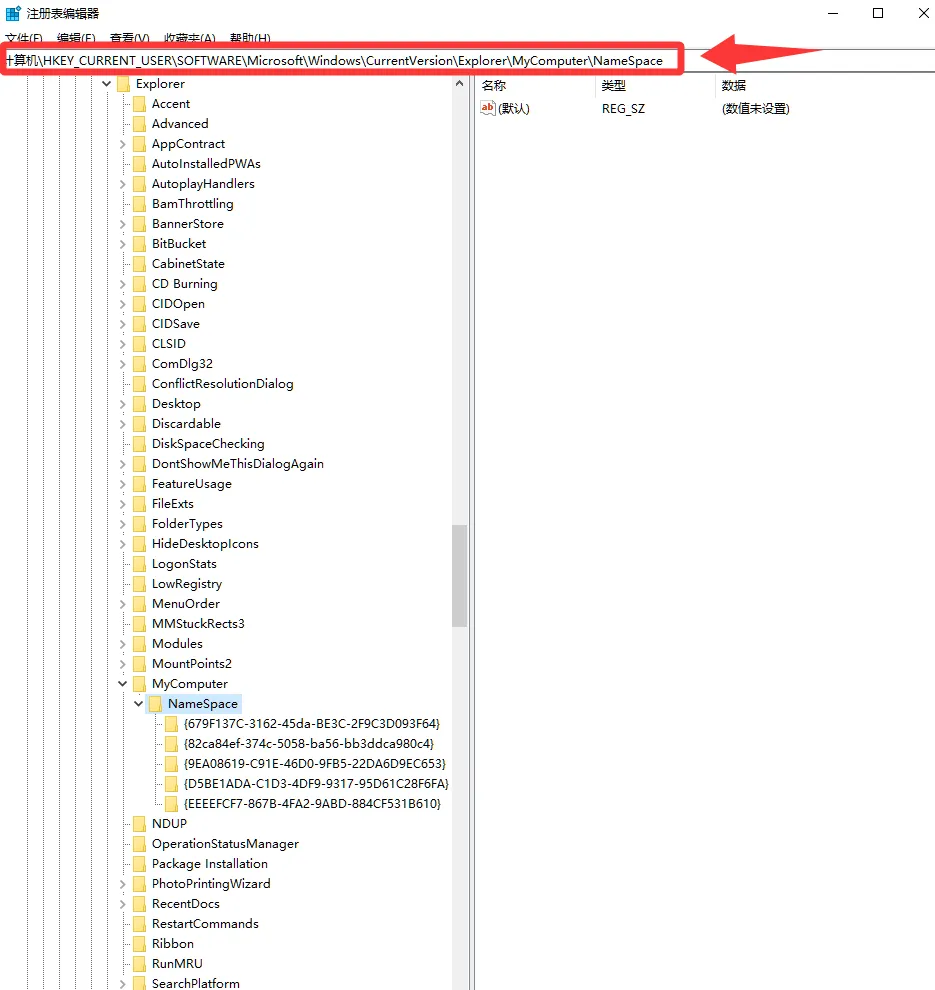Click folder icon of {82ca84ef-374c-5058-ba56-bb3ddca980c4}
Viewport: 935px width, 990px height.
pyautogui.click(x=171, y=744)
